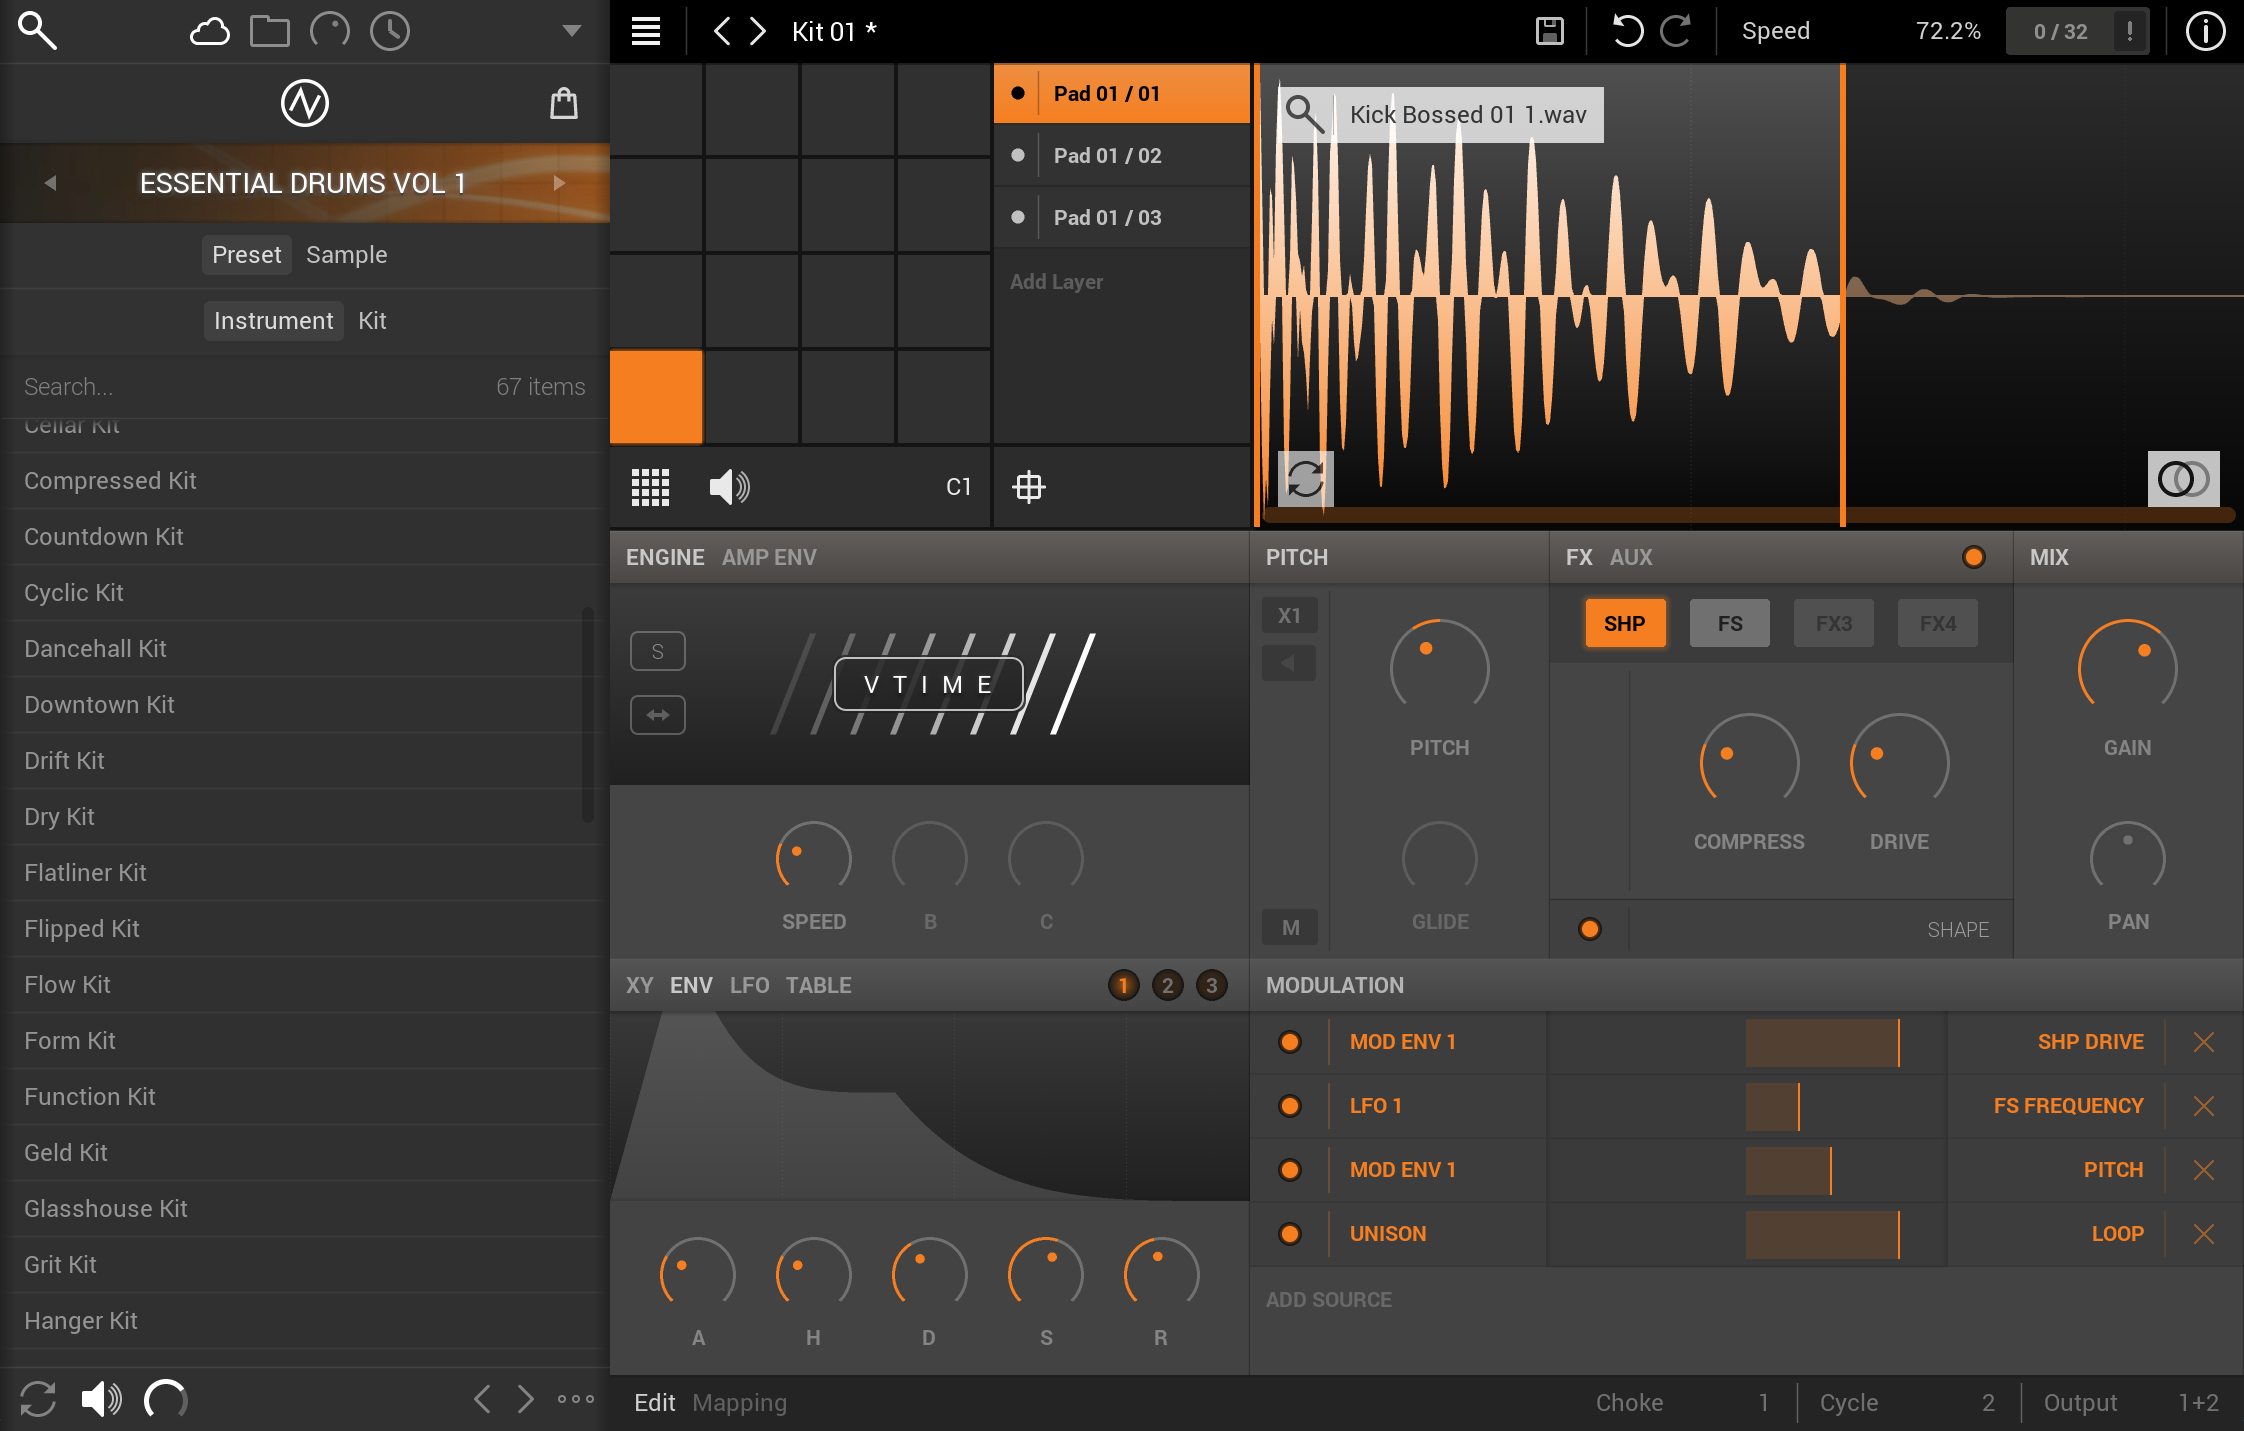Toggle the Pad 01 / 02 layer dot
This screenshot has height=1431, width=2244.
click(x=1018, y=155)
